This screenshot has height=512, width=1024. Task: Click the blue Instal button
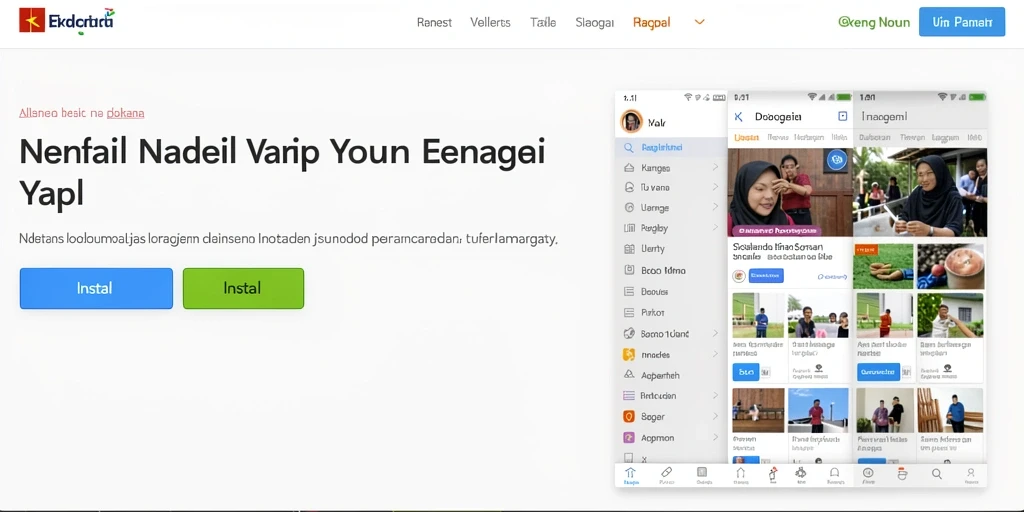[96, 288]
